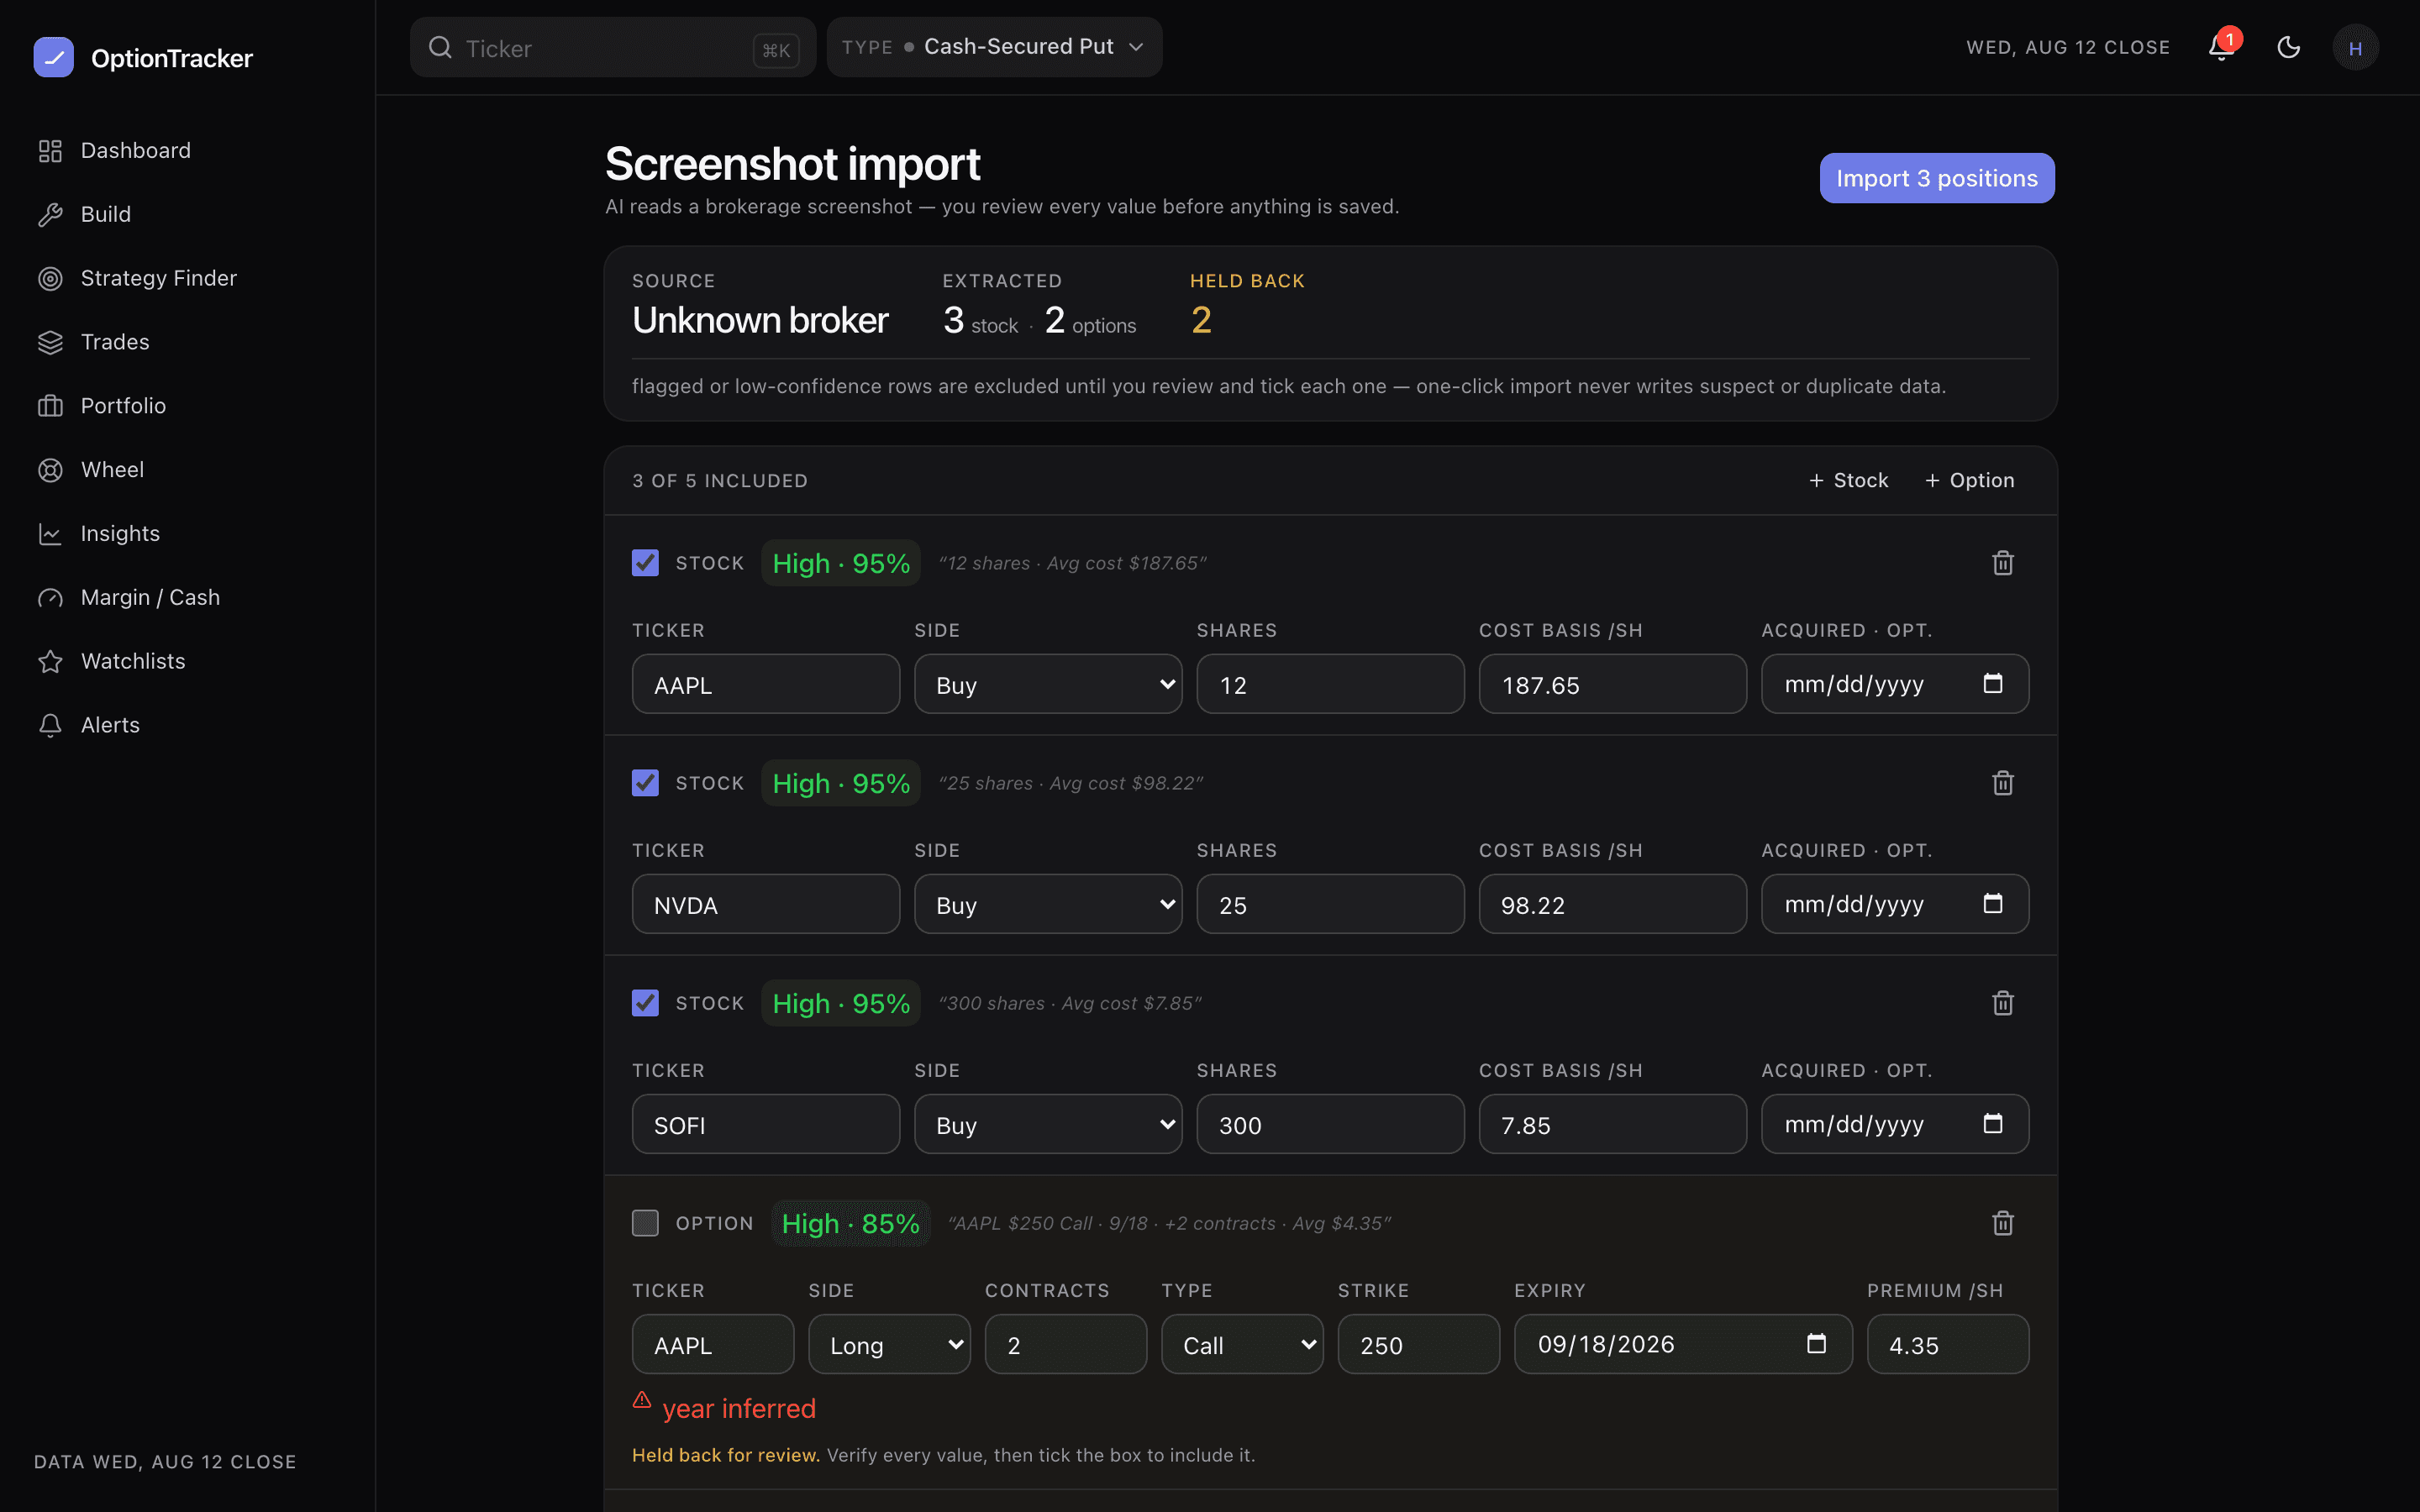
Task: Click the Watchlists star icon
Action: (x=50, y=662)
